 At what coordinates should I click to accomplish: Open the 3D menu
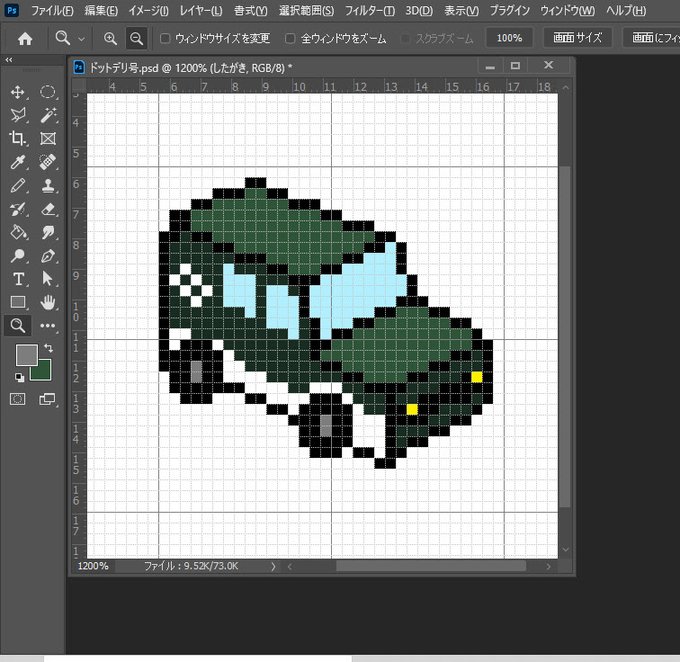pyautogui.click(x=418, y=10)
